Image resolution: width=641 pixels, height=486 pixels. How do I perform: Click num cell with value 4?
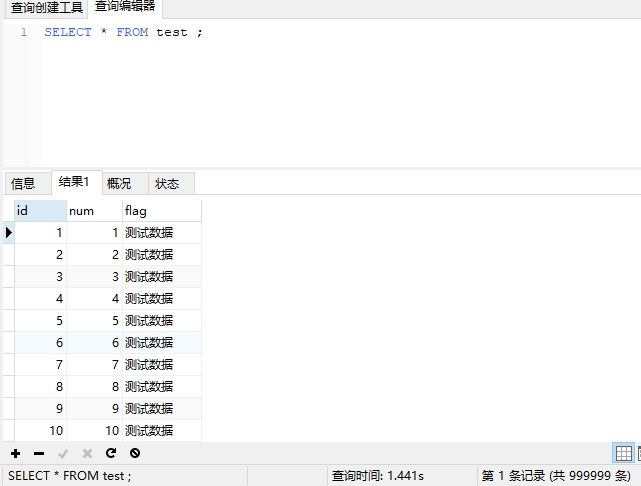94,299
